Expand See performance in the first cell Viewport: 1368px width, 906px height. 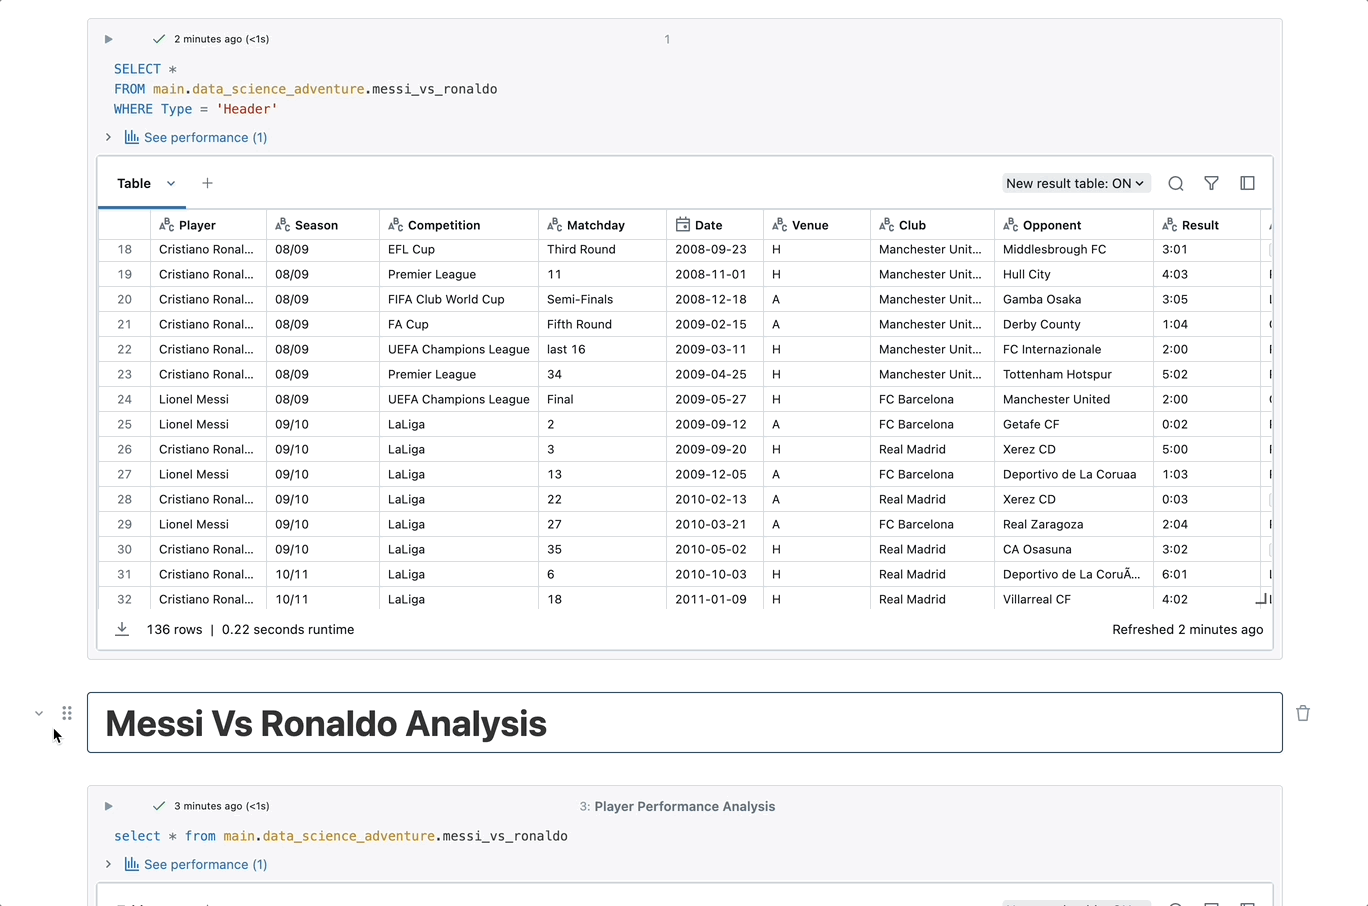pyautogui.click(x=108, y=137)
